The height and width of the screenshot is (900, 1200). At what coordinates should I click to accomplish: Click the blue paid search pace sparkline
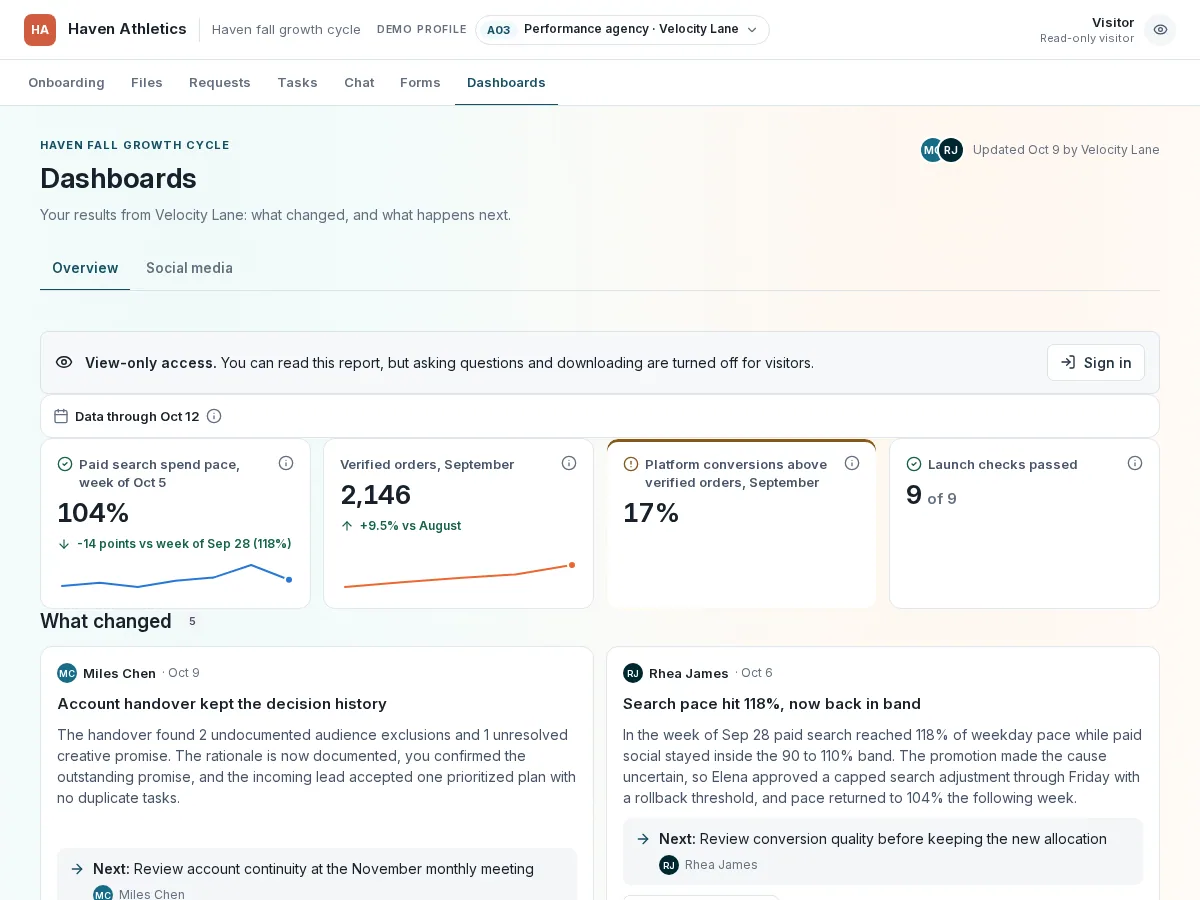pos(176,576)
